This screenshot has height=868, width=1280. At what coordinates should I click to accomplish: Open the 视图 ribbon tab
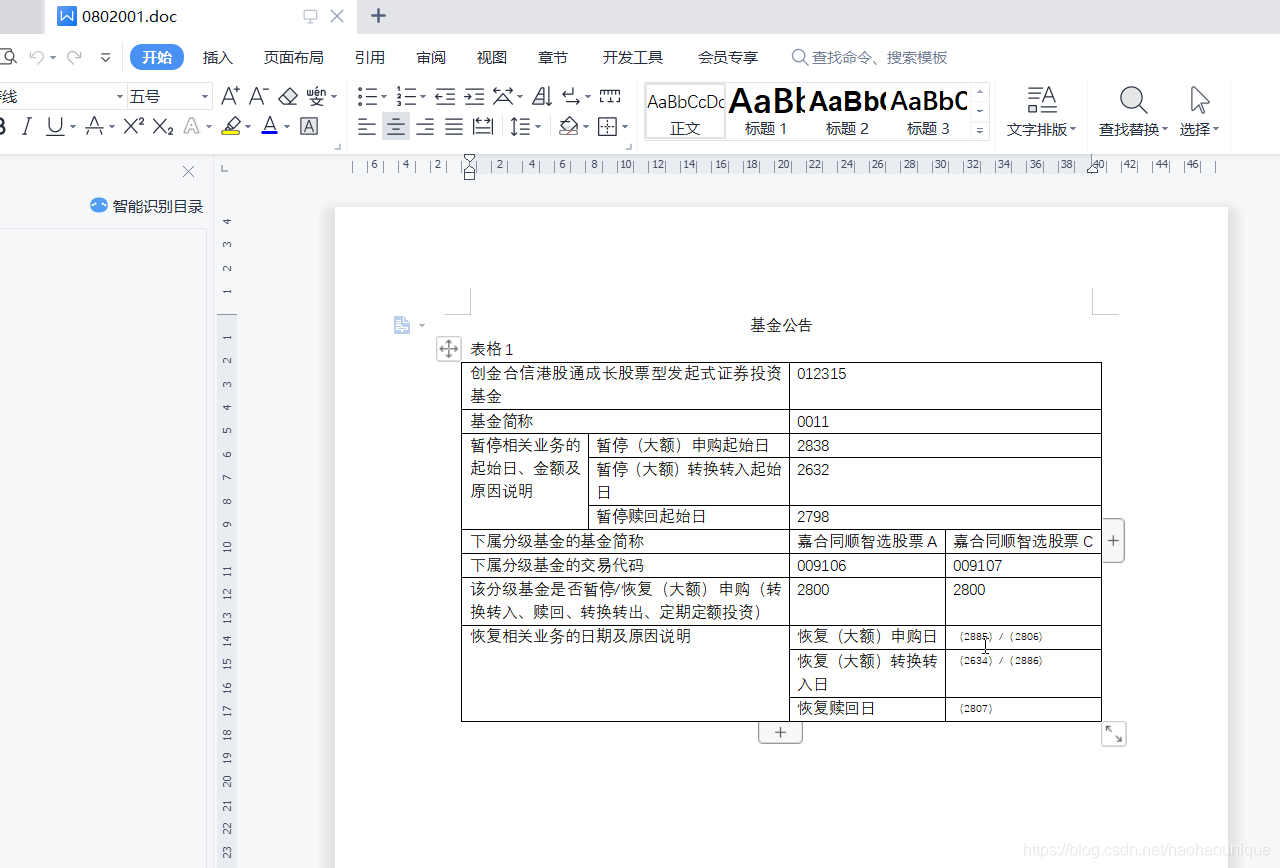[492, 57]
